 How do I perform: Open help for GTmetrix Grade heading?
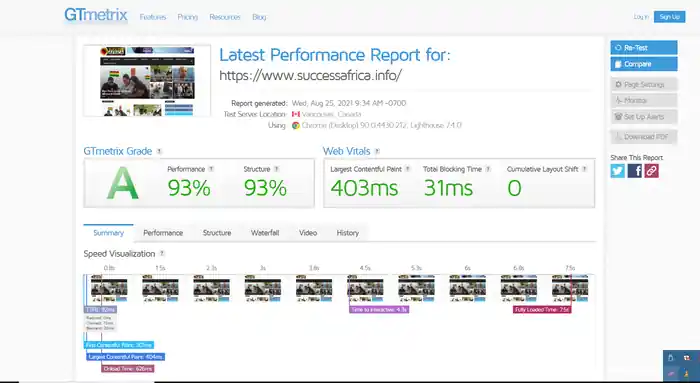[x=159, y=151]
